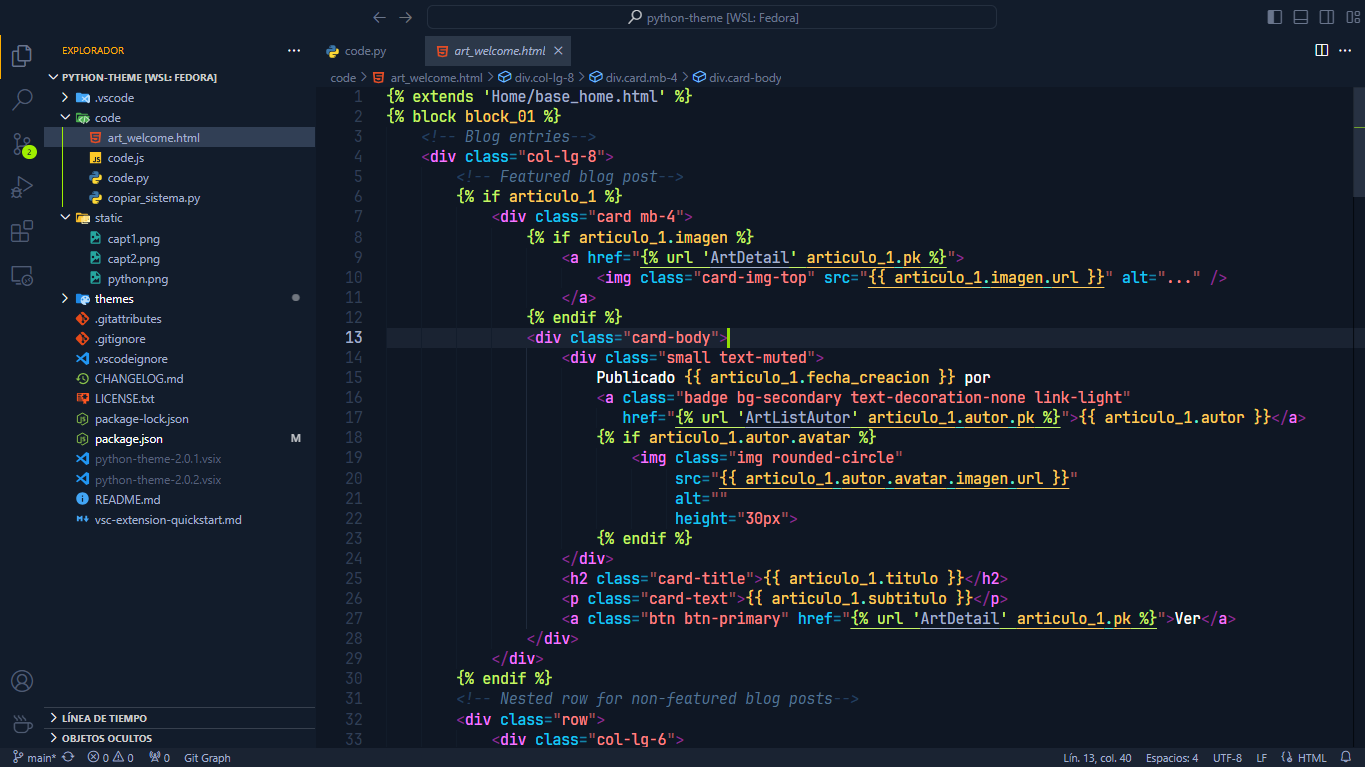Viewport: 1365px width, 767px height.
Task: Customize layout from the title bar icon
Action: [1352, 17]
